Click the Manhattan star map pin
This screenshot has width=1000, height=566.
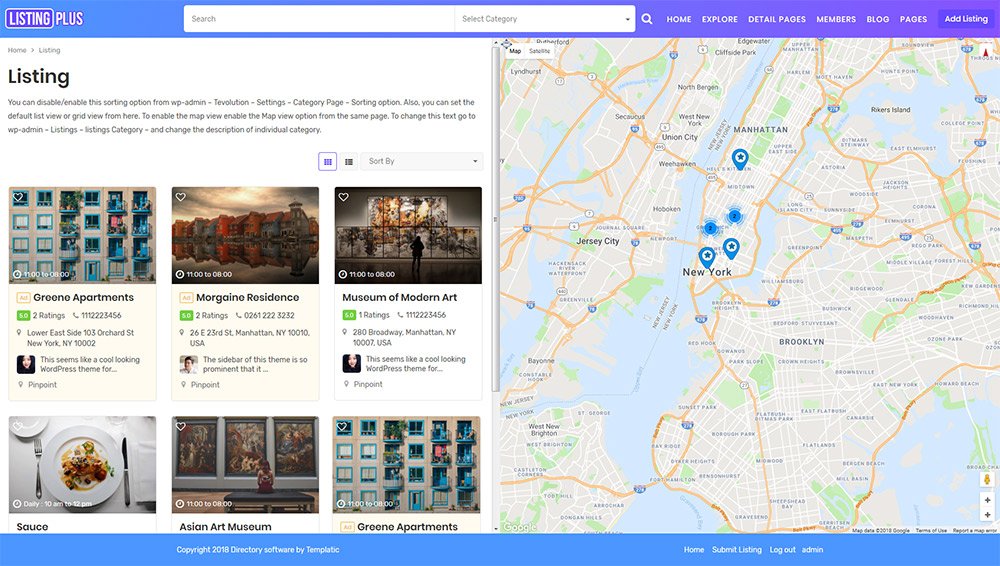coord(740,159)
